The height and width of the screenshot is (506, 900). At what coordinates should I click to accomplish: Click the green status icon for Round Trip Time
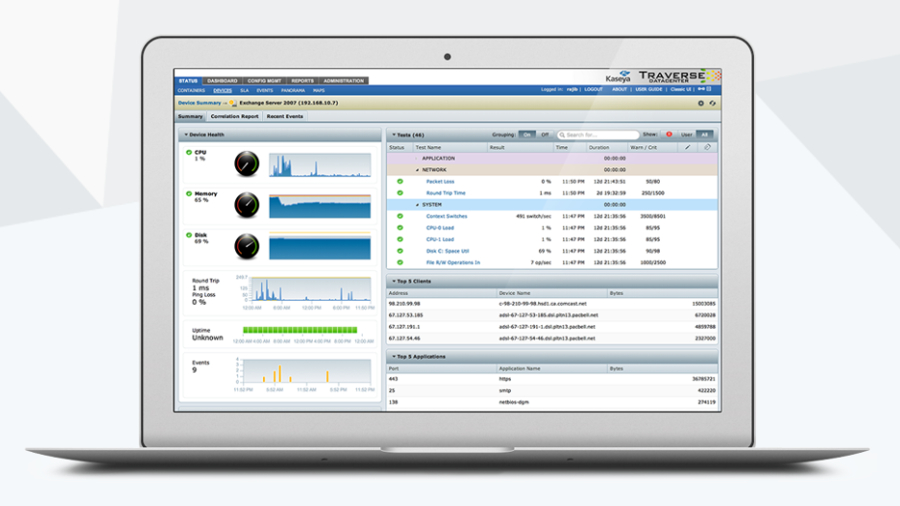tap(400, 193)
